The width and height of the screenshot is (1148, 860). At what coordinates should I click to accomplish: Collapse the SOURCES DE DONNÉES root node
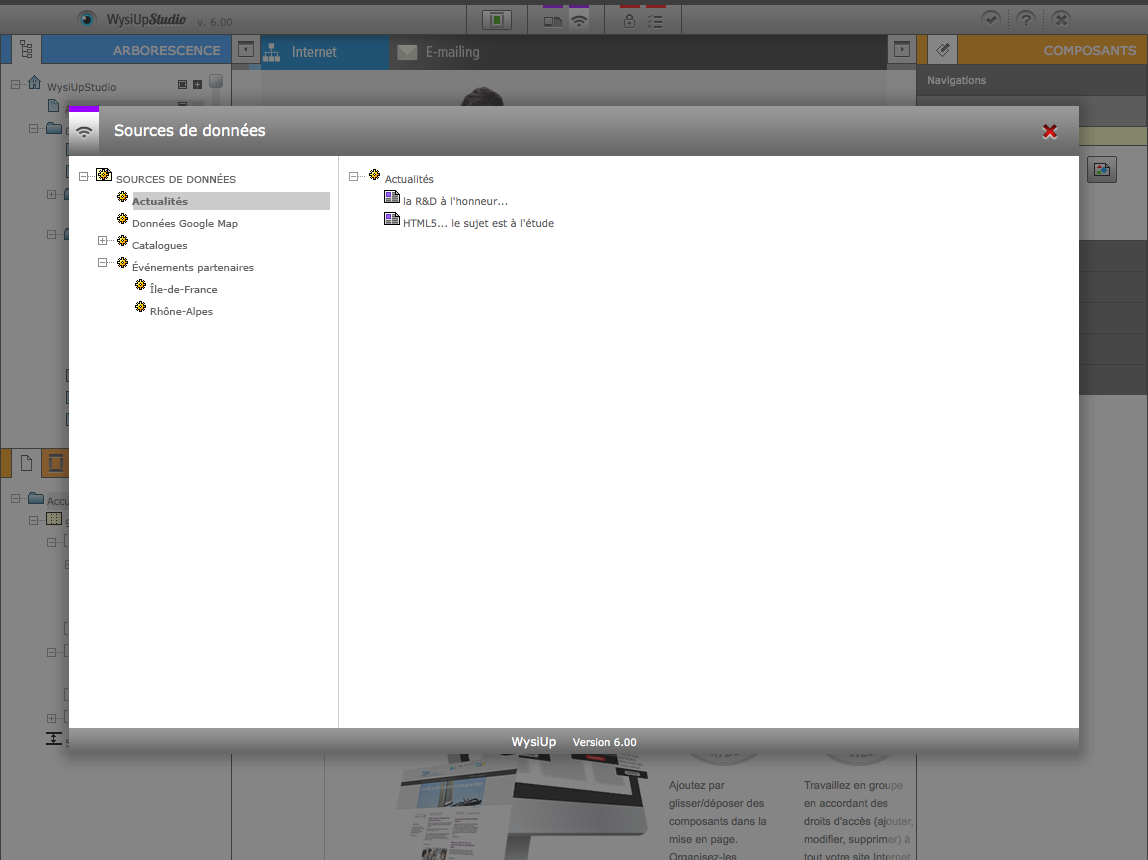[84, 176]
